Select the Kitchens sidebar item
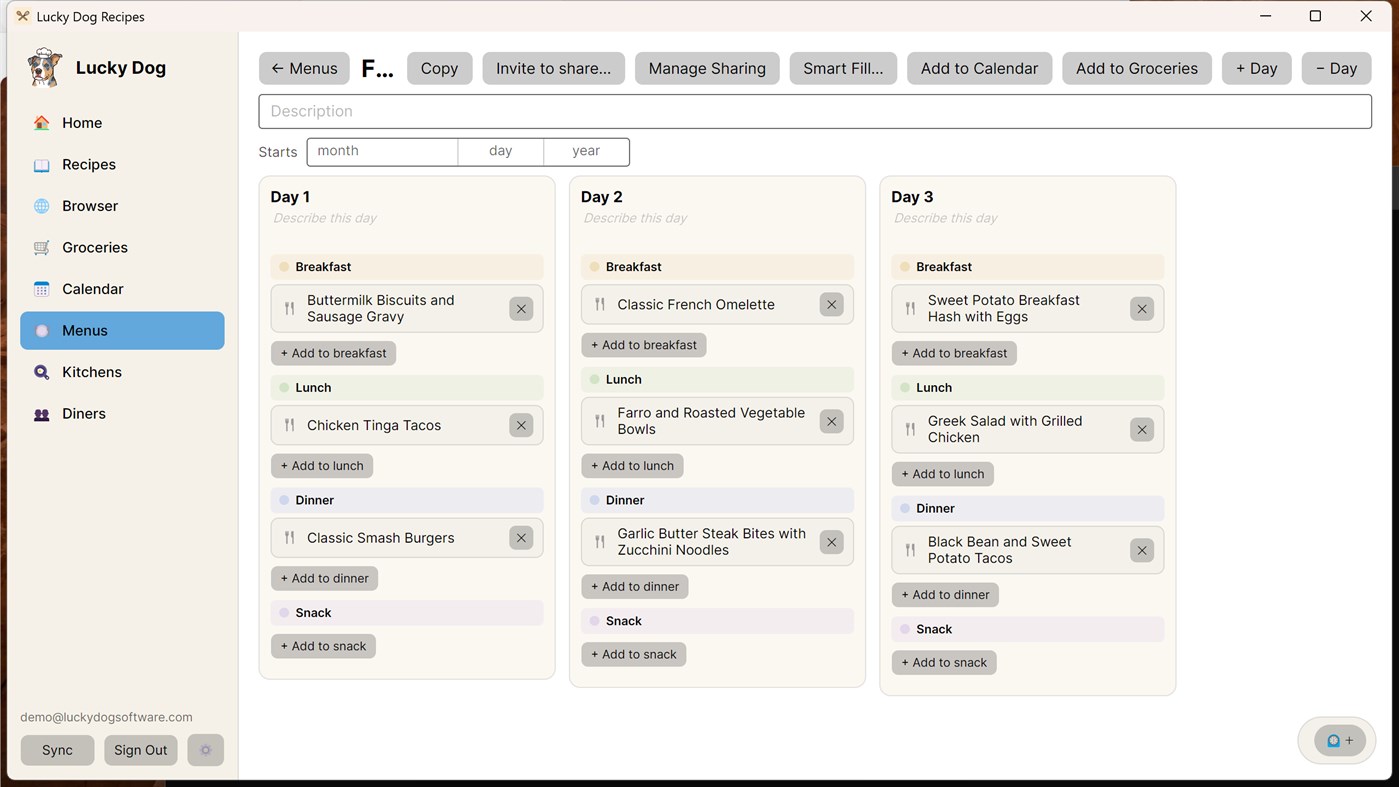 [x=122, y=372]
